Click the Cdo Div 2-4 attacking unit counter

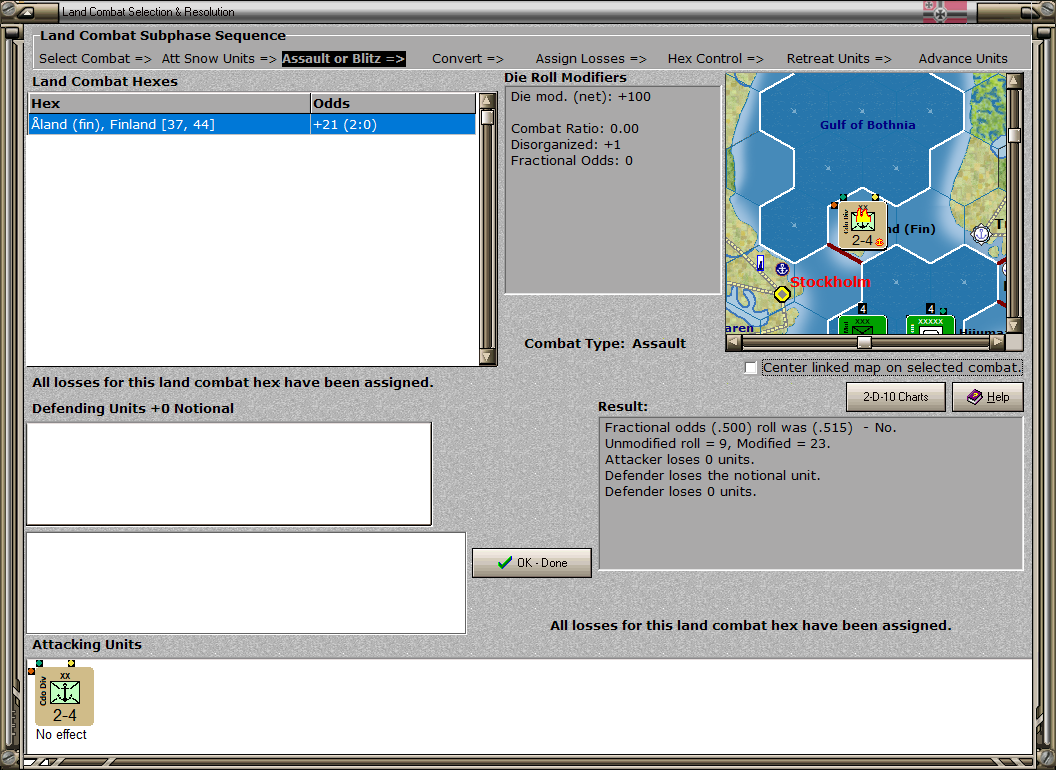pyautogui.click(x=65, y=696)
